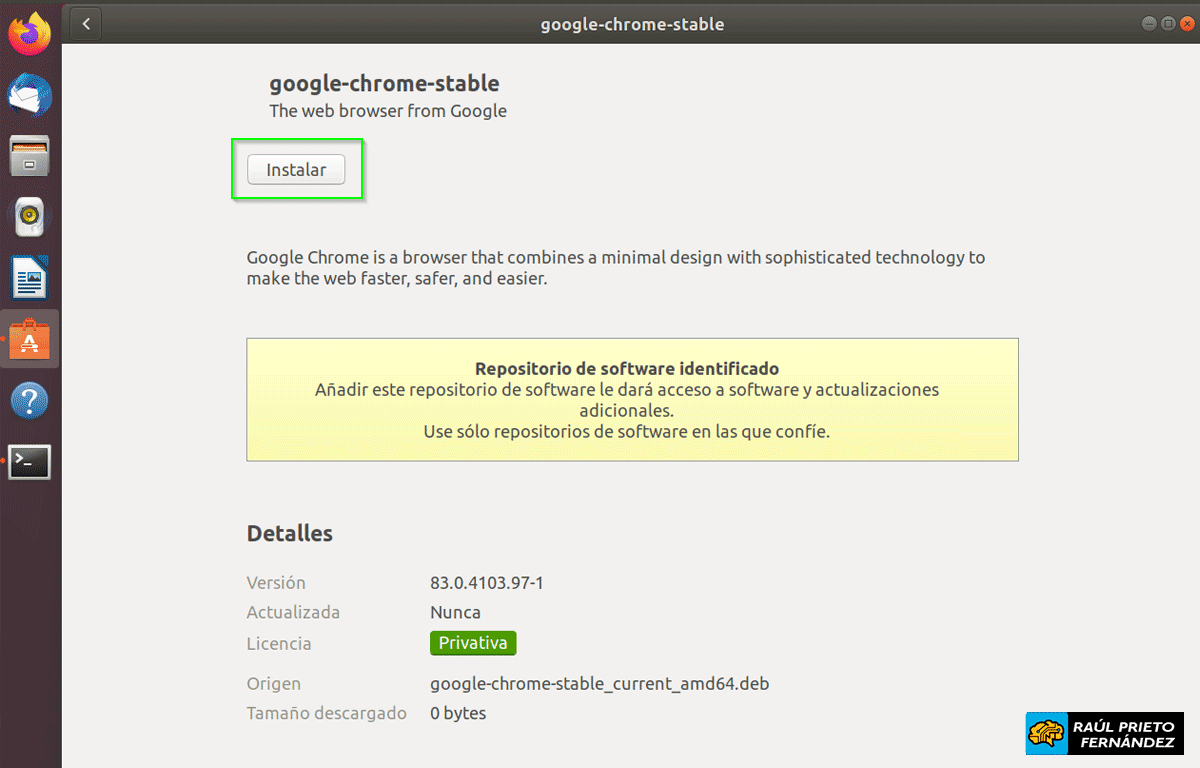
Task: Open Firefox from the dock
Action: [29, 33]
